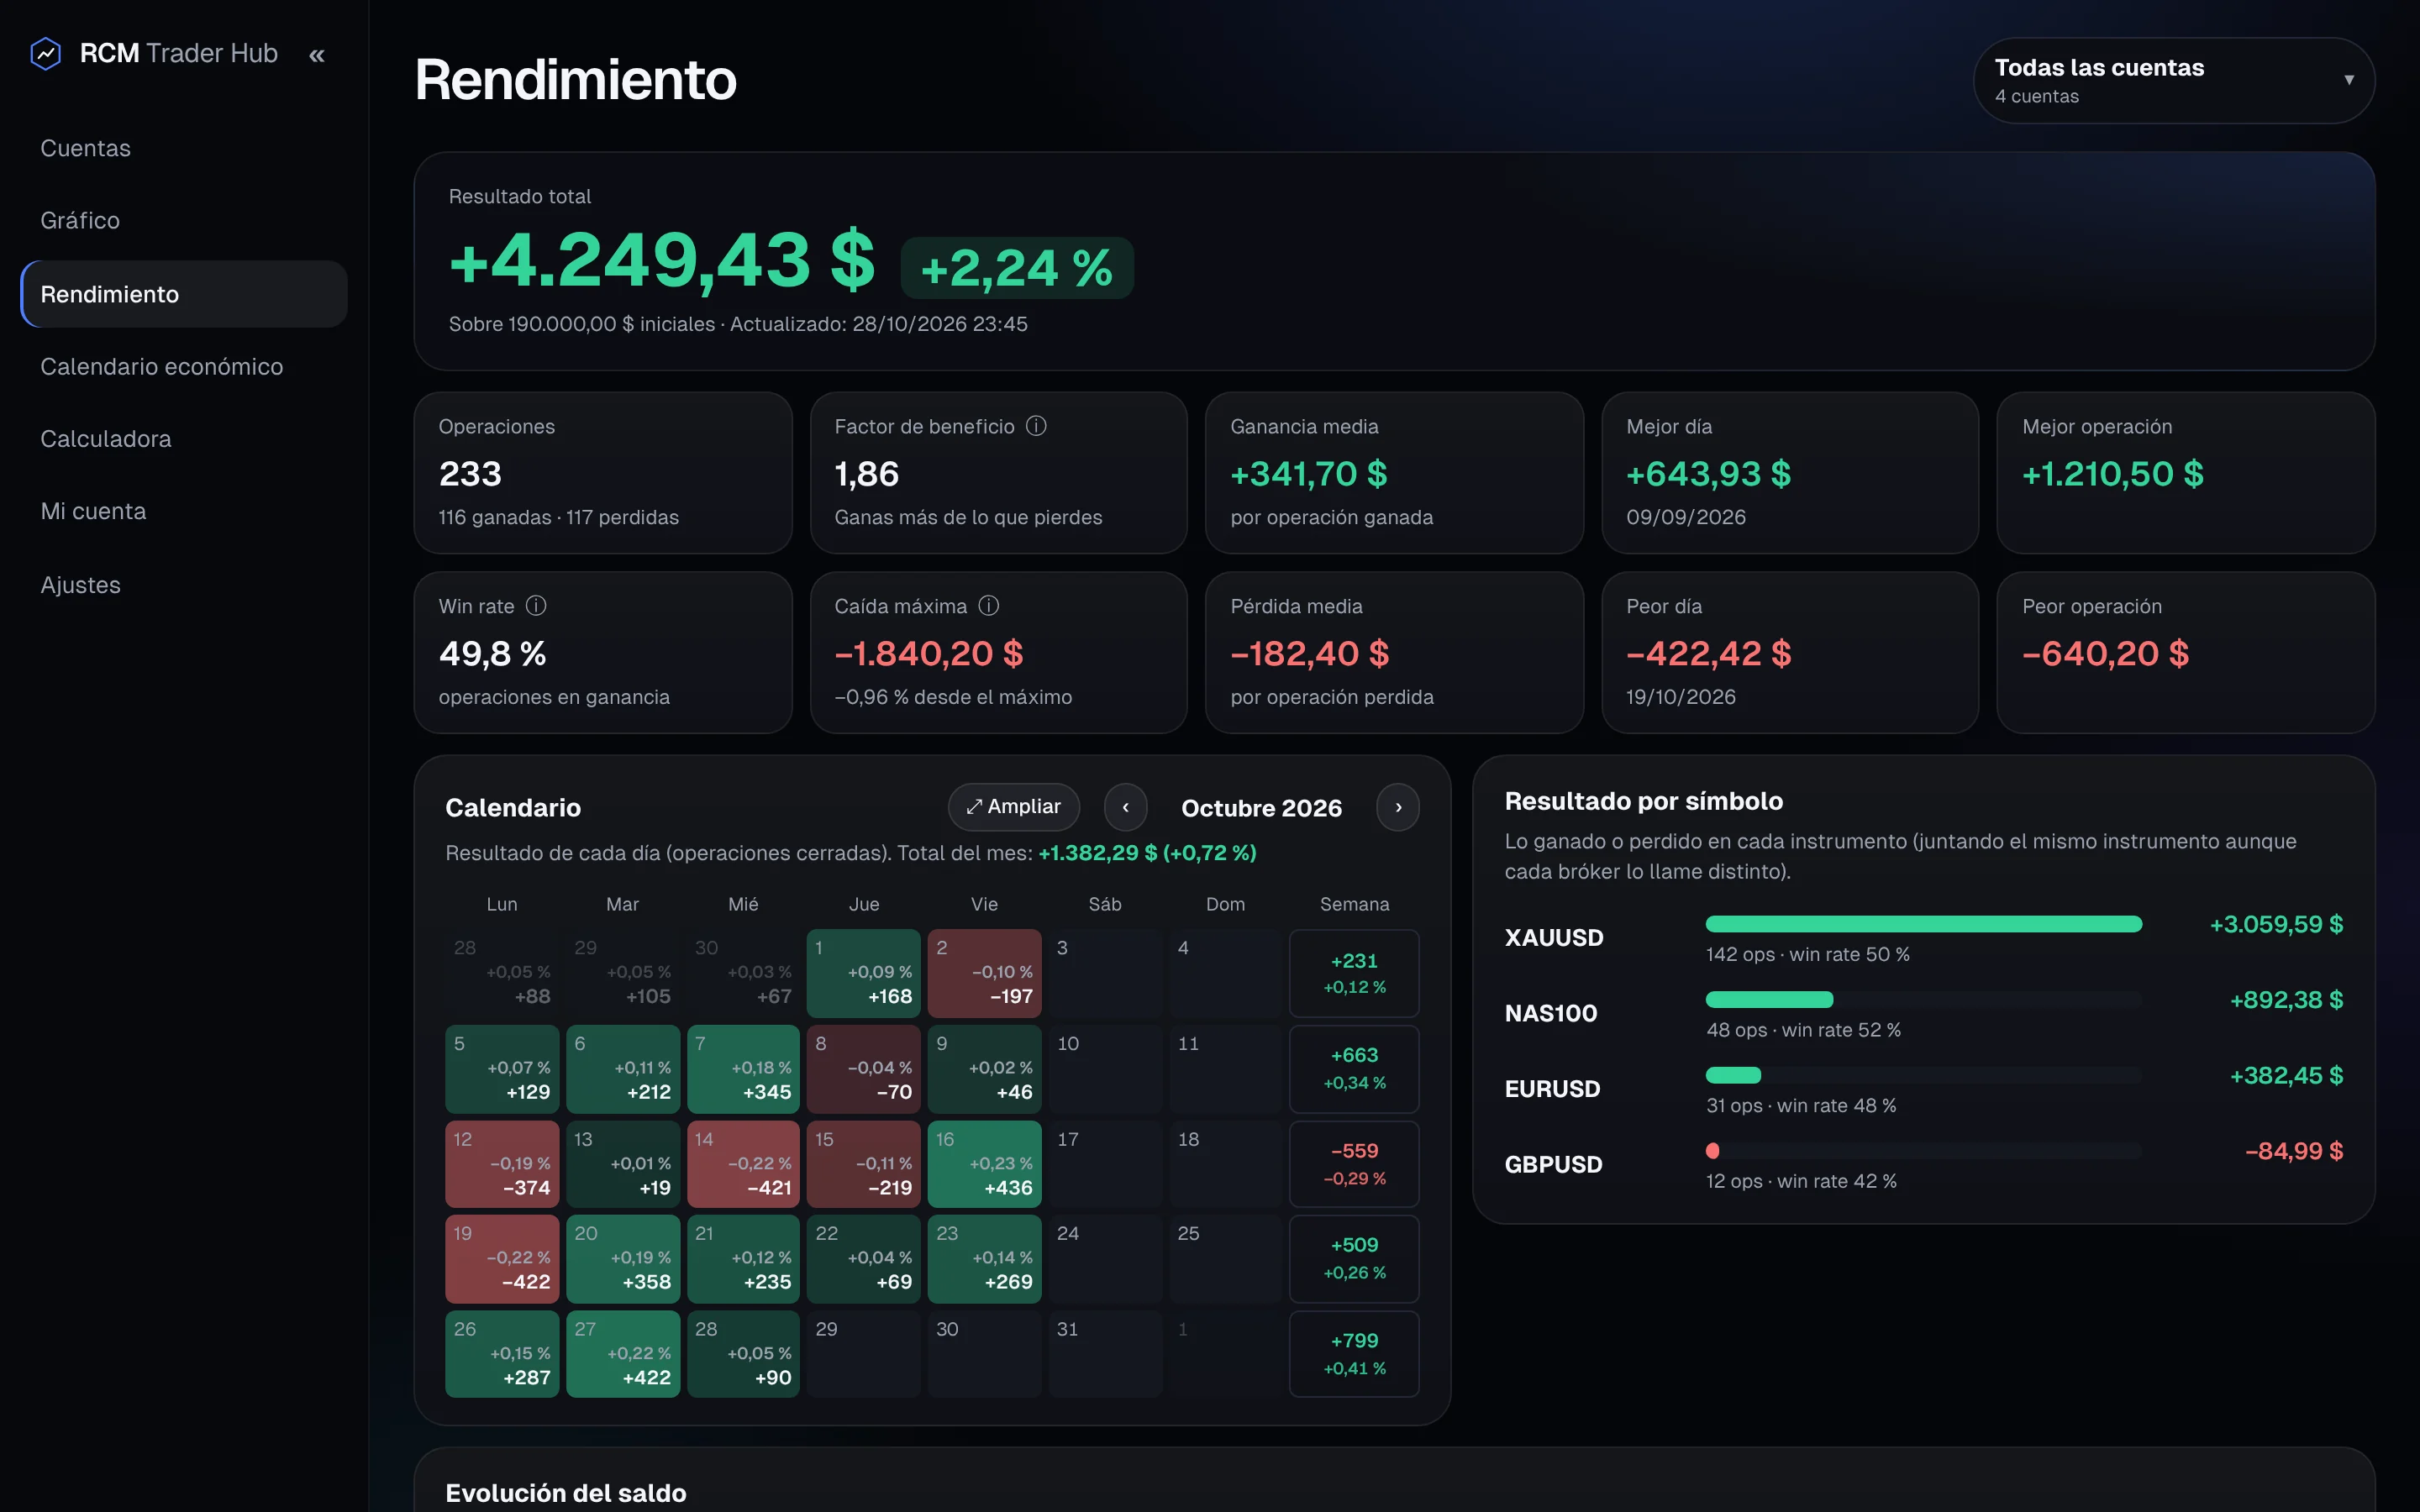Click the Octubre 2026 month label

pyautogui.click(x=1261, y=808)
